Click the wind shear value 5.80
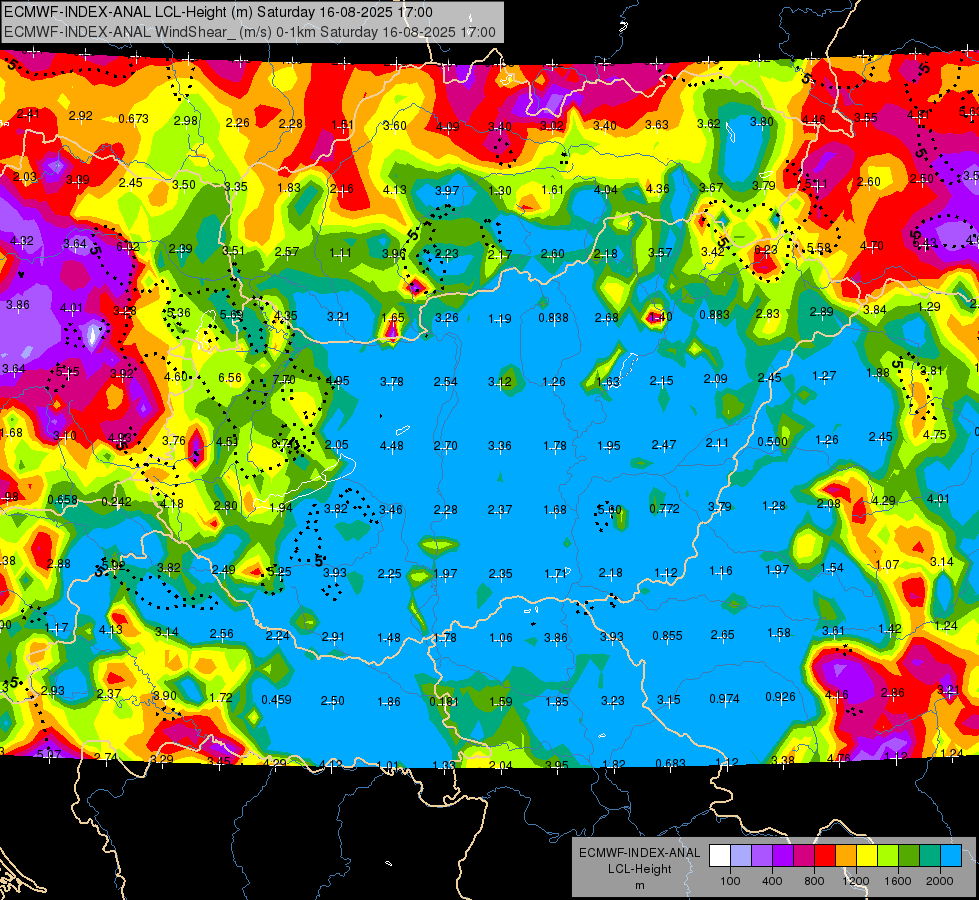Screen dimensions: 979x900 pyautogui.click(x=610, y=510)
